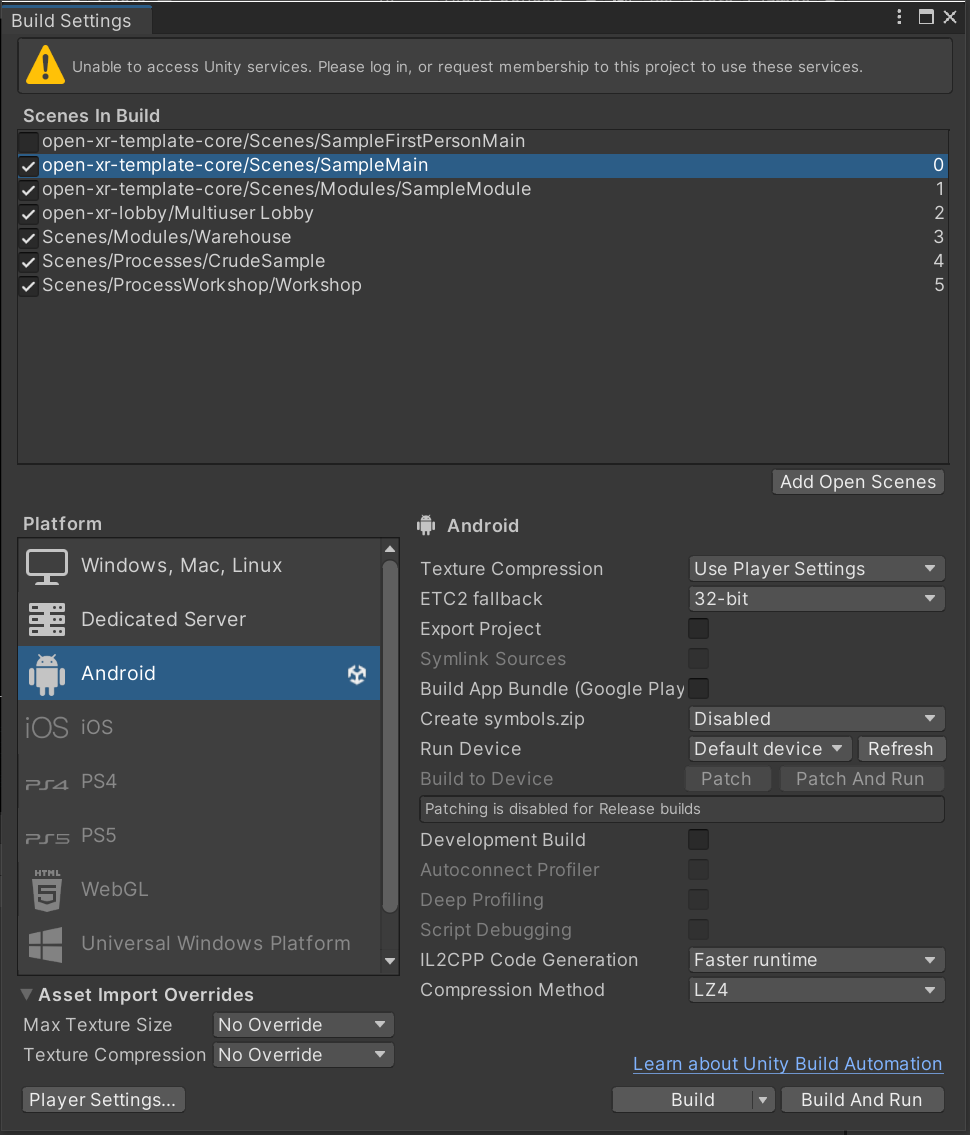Click the Universal Windows Platform logo icon
The width and height of the screenshot is (970, 1135).
(46, 944)
